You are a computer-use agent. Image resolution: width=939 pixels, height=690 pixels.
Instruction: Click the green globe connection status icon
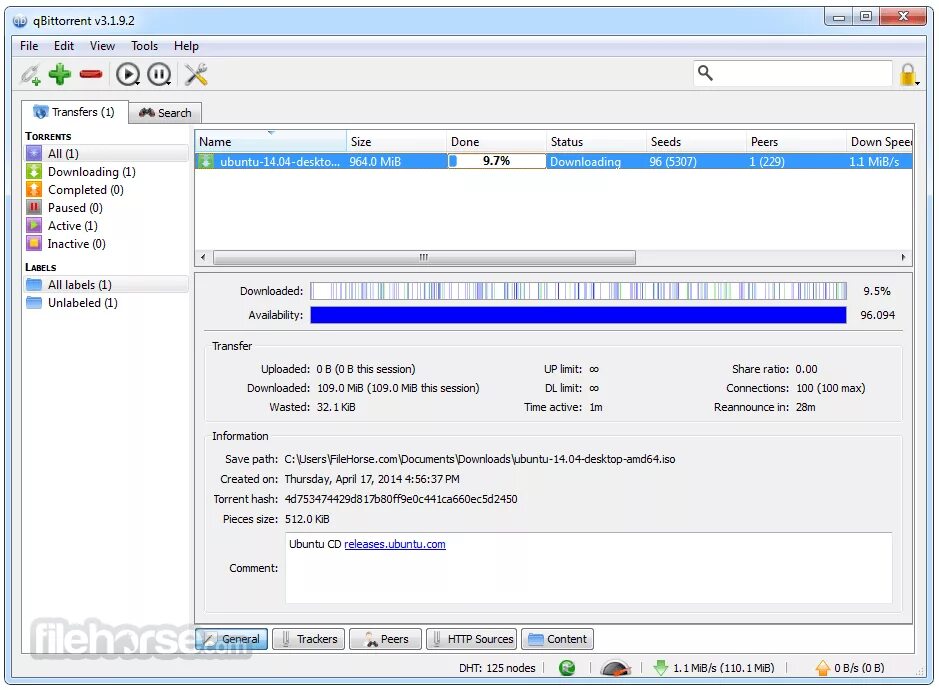pos(567,668)
